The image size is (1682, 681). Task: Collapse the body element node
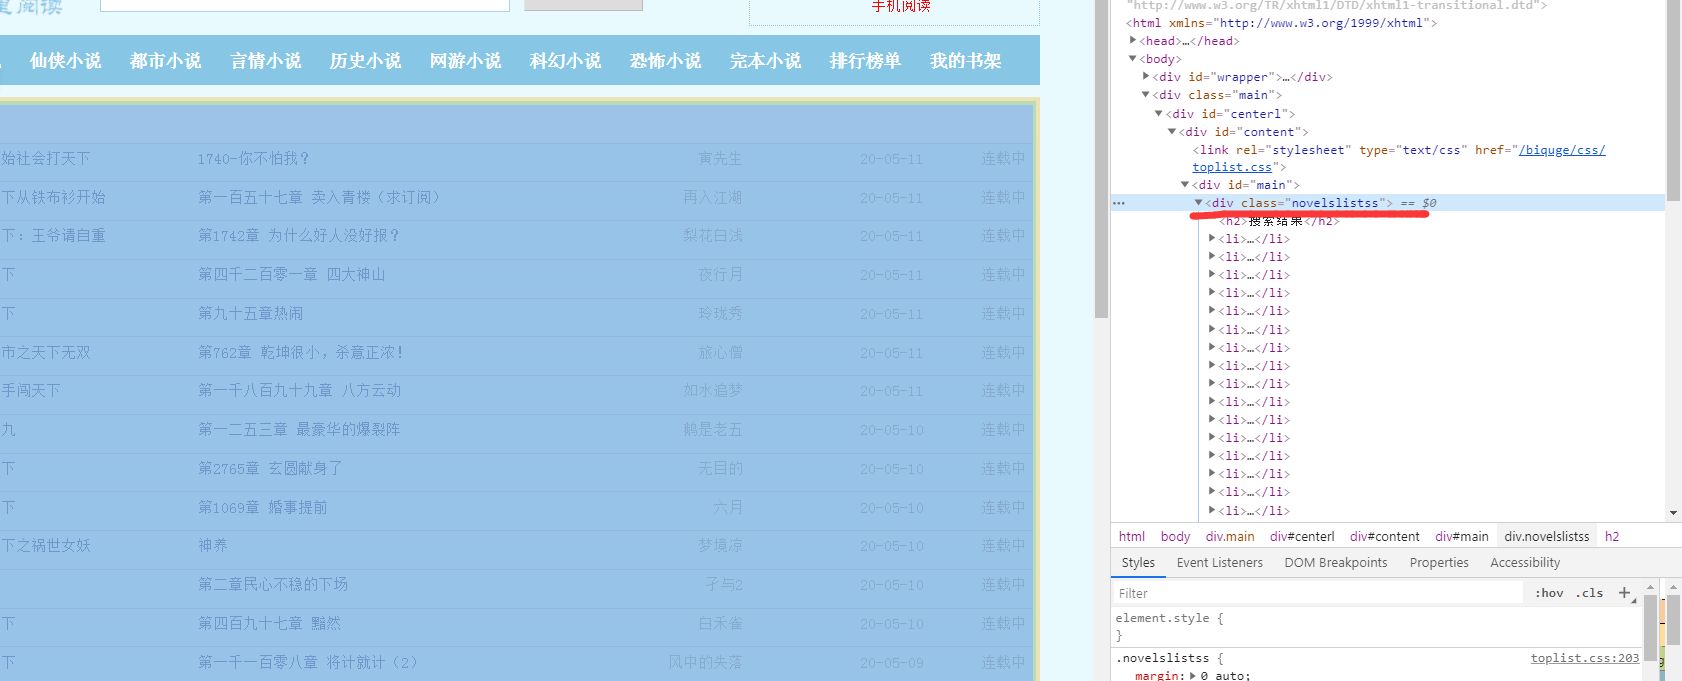coord(1133,59)
